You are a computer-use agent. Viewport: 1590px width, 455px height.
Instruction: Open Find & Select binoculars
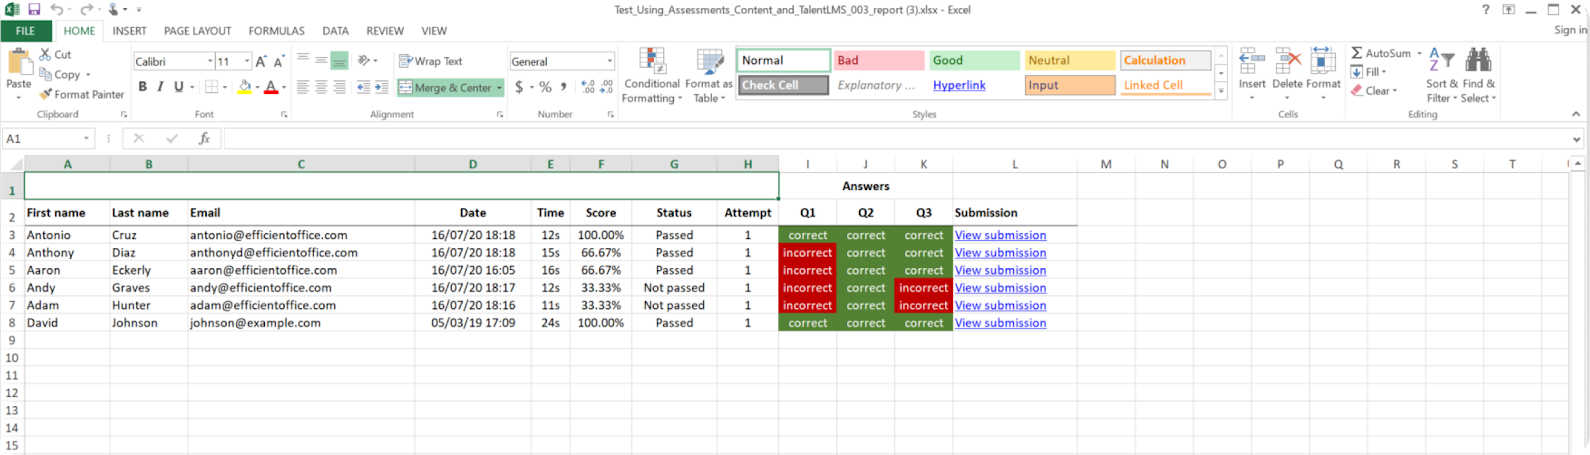(1478, 75)
